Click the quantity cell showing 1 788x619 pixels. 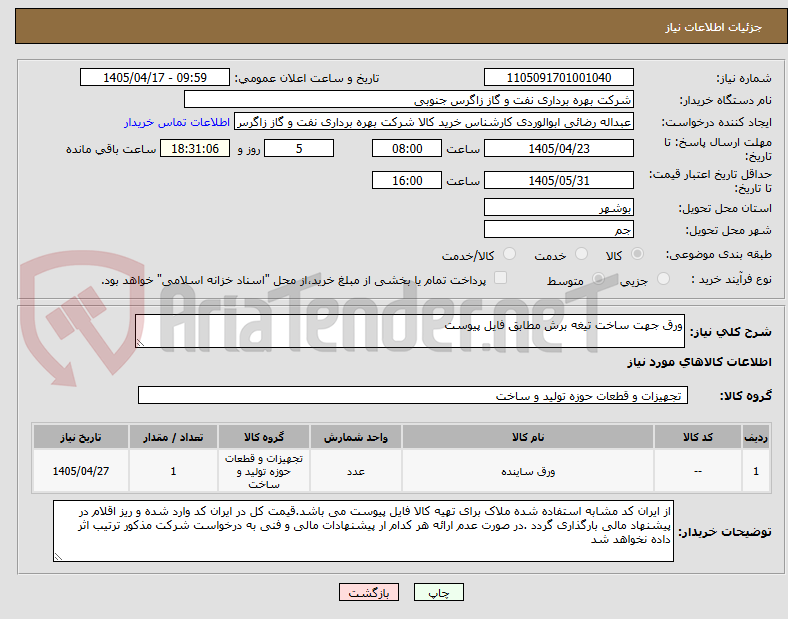click(x=173, y=471)
